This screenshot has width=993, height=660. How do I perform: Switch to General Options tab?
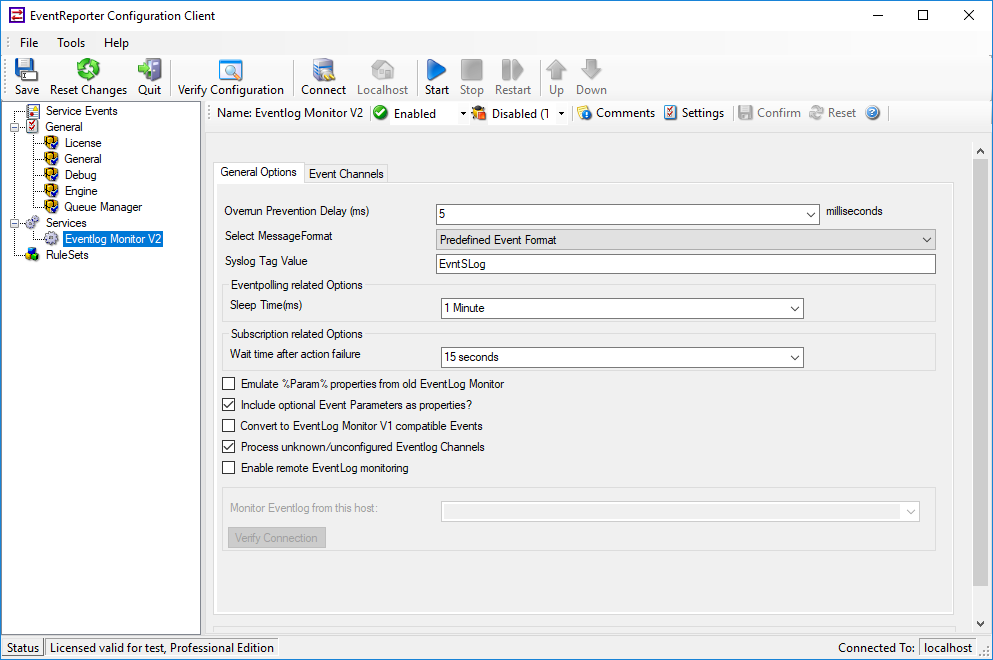click(x=258, y=172)
